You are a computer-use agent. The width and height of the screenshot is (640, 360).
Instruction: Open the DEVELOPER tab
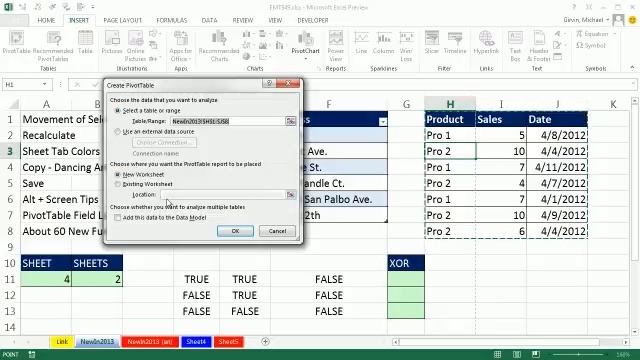pyautogui.click(x=313, y=20)
